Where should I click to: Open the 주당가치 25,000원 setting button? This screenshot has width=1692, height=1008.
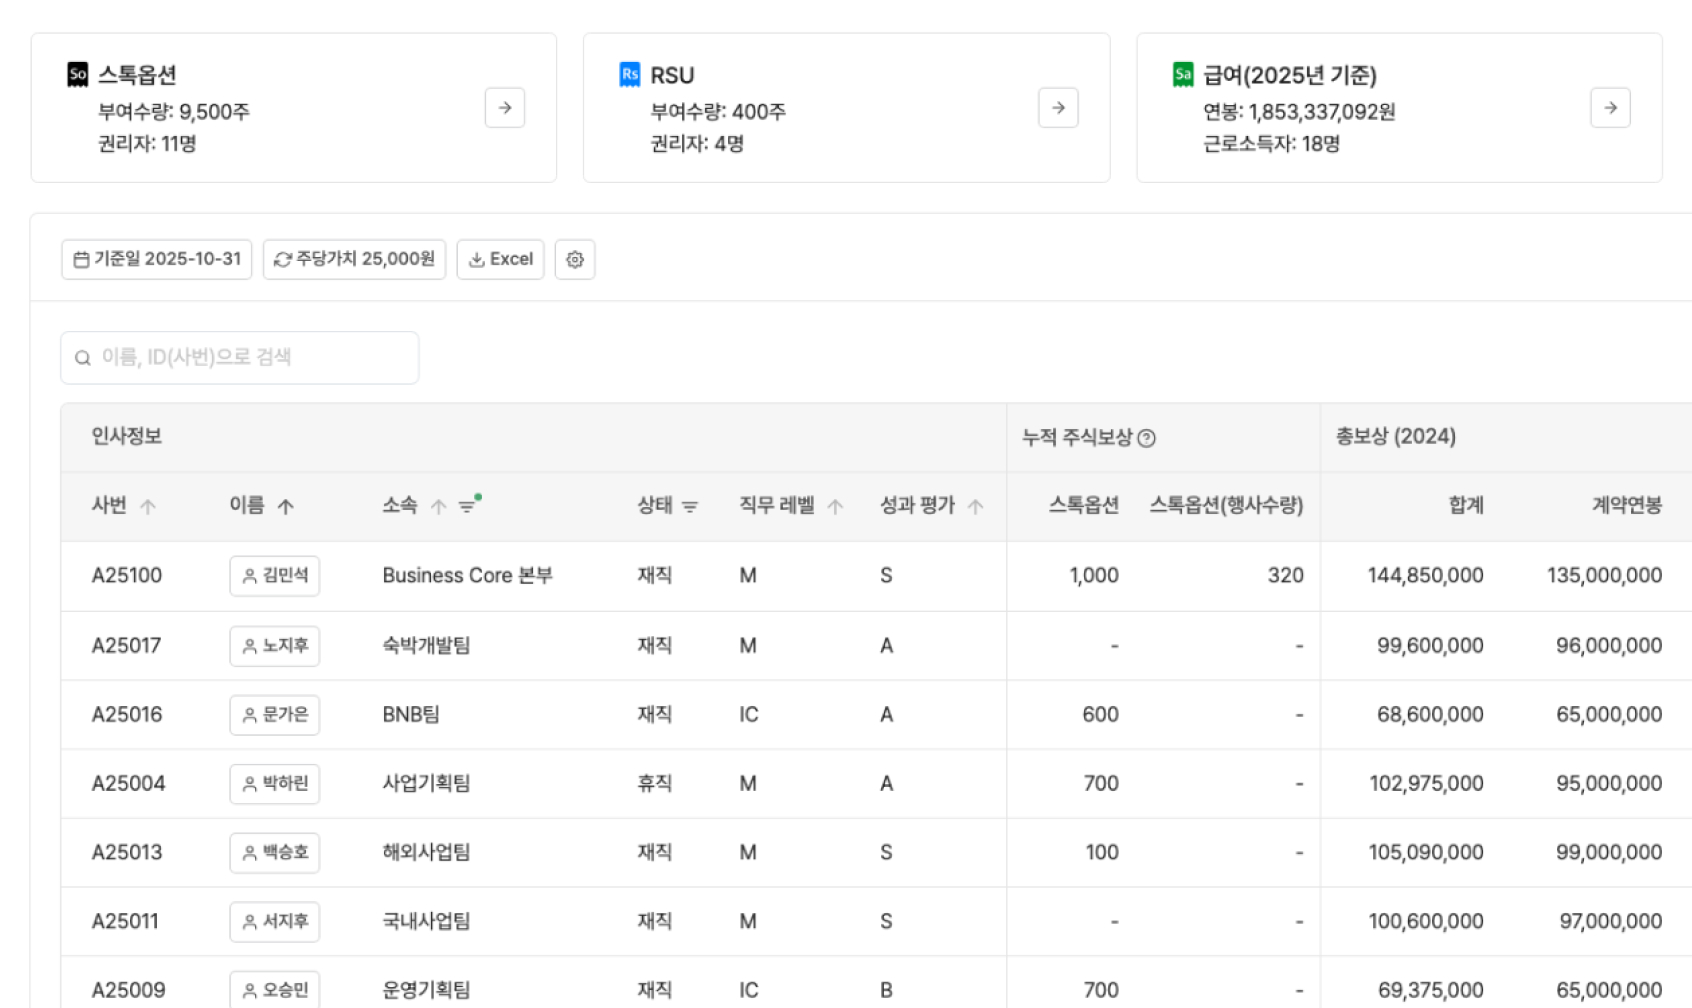(355, 259)
